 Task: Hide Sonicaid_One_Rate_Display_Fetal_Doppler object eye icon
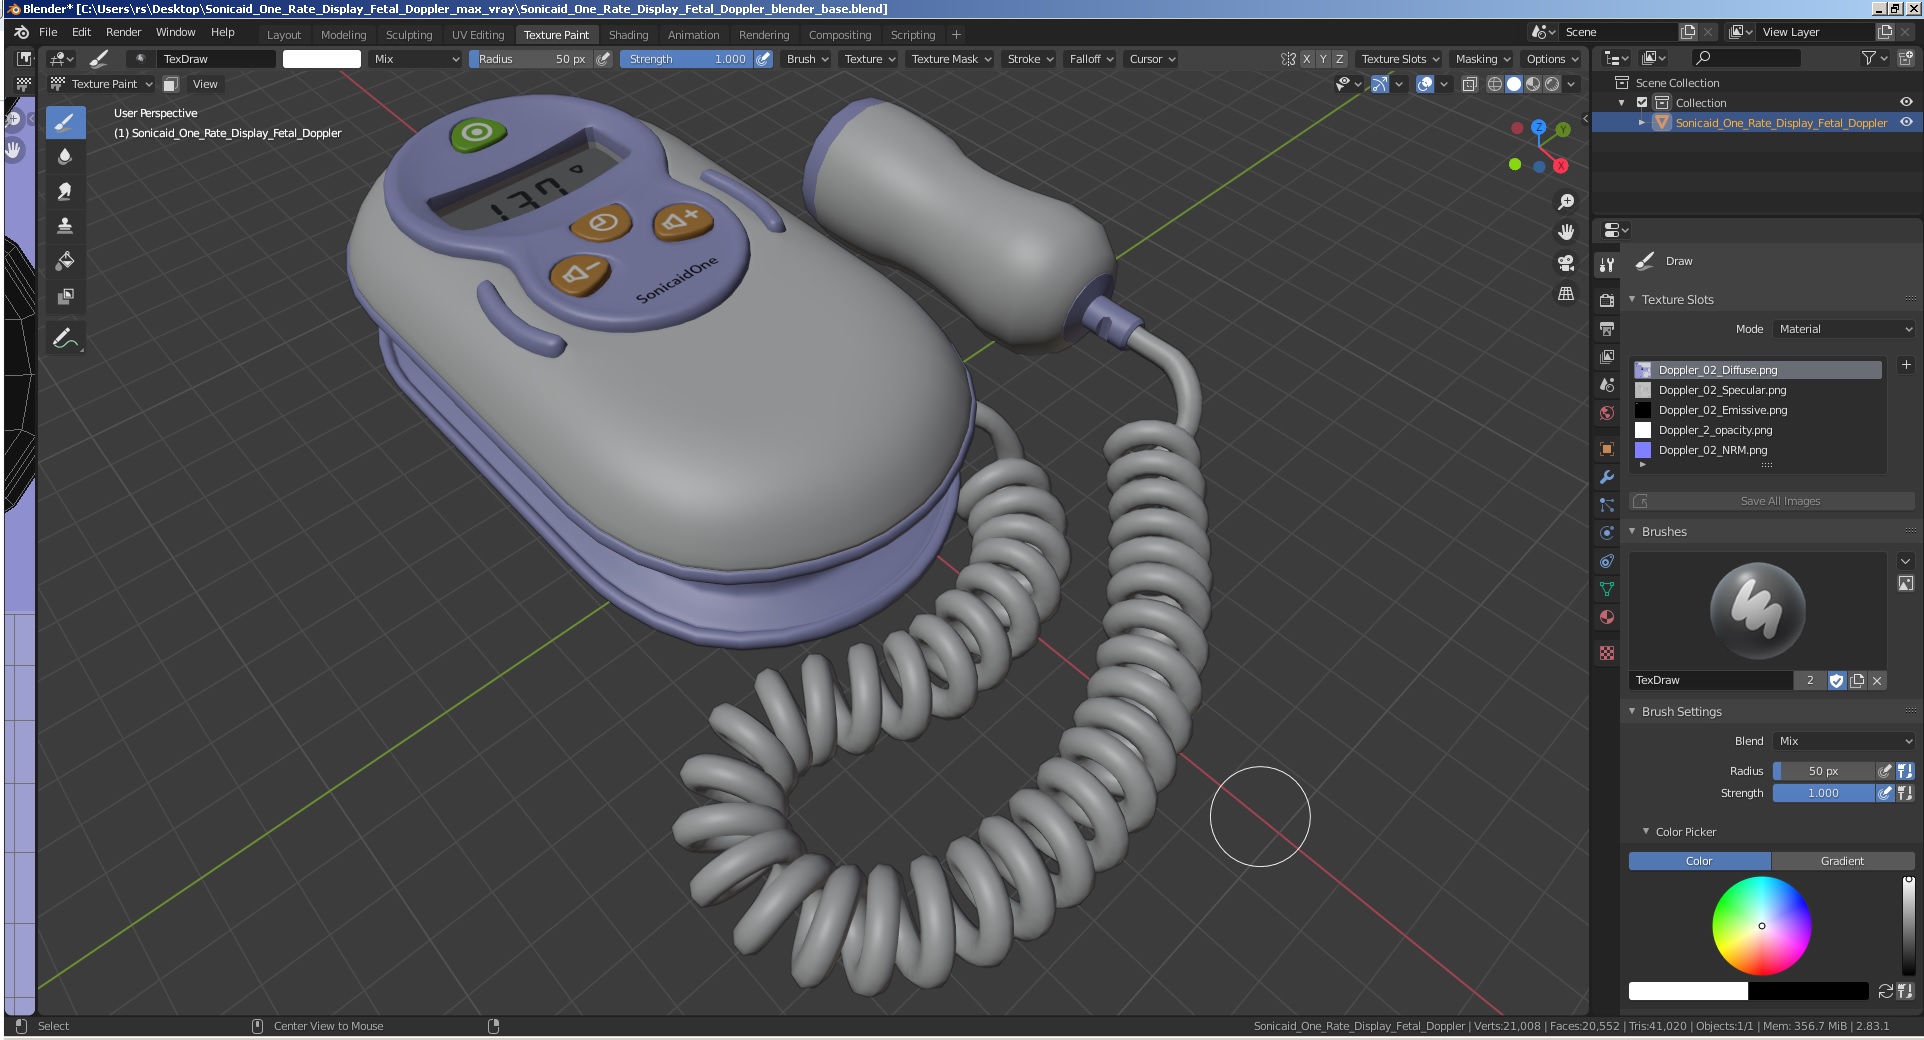click(1906, 122)
